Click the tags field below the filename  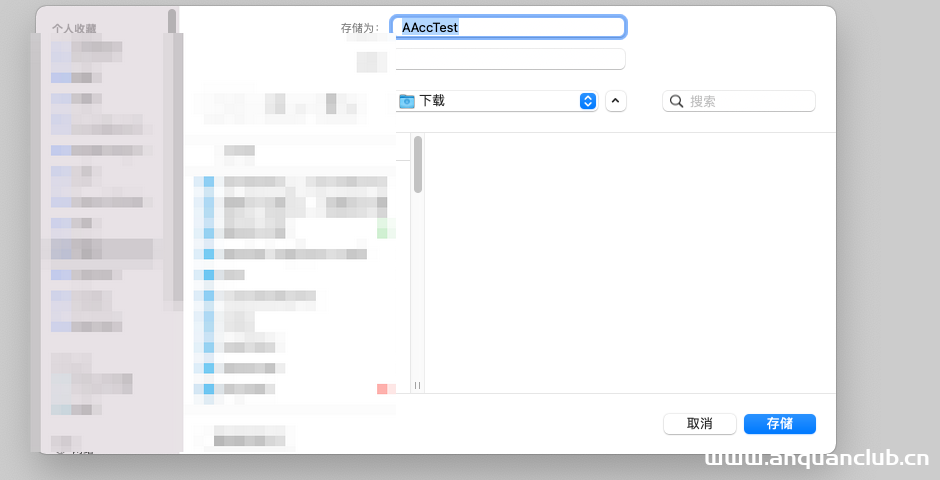[510, 59]
